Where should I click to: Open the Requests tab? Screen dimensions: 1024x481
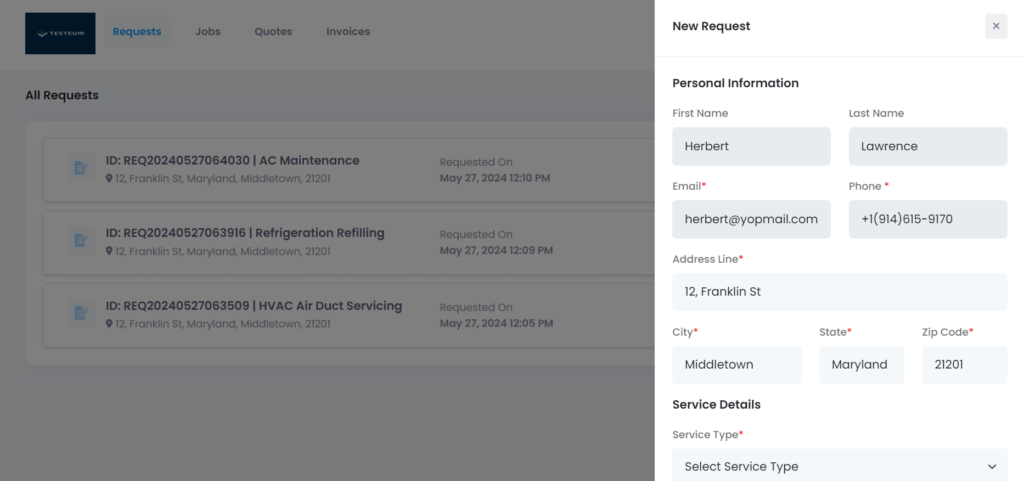137,32
